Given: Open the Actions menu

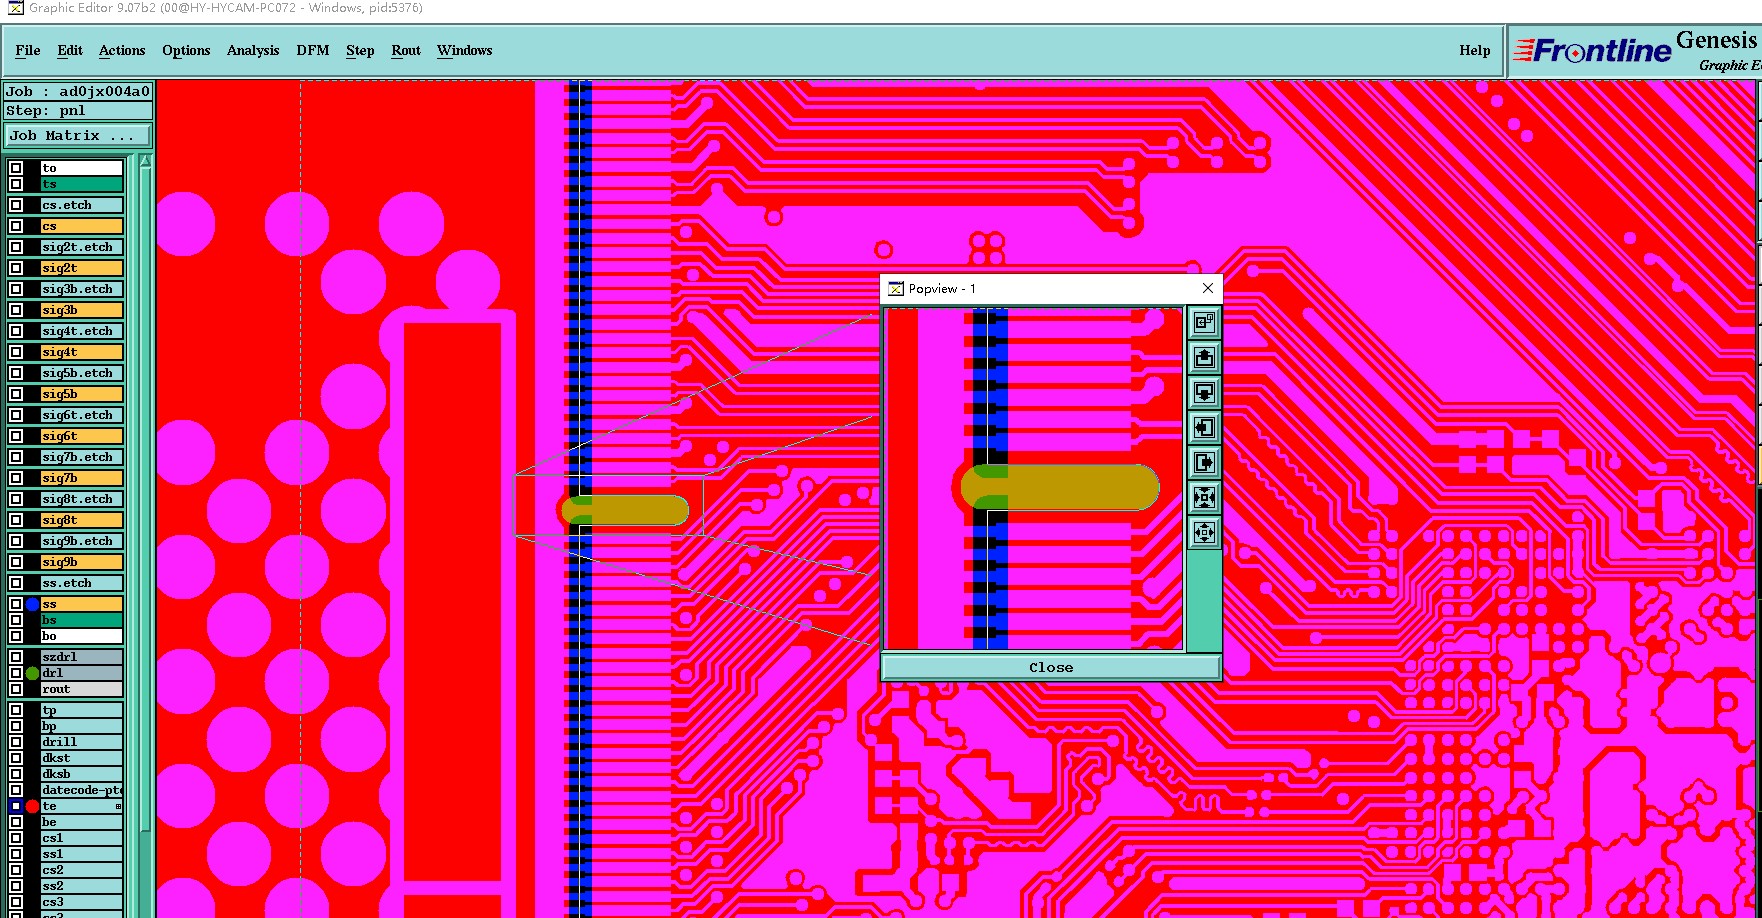Looking at the screenshot, I should [x=122, y=50].
